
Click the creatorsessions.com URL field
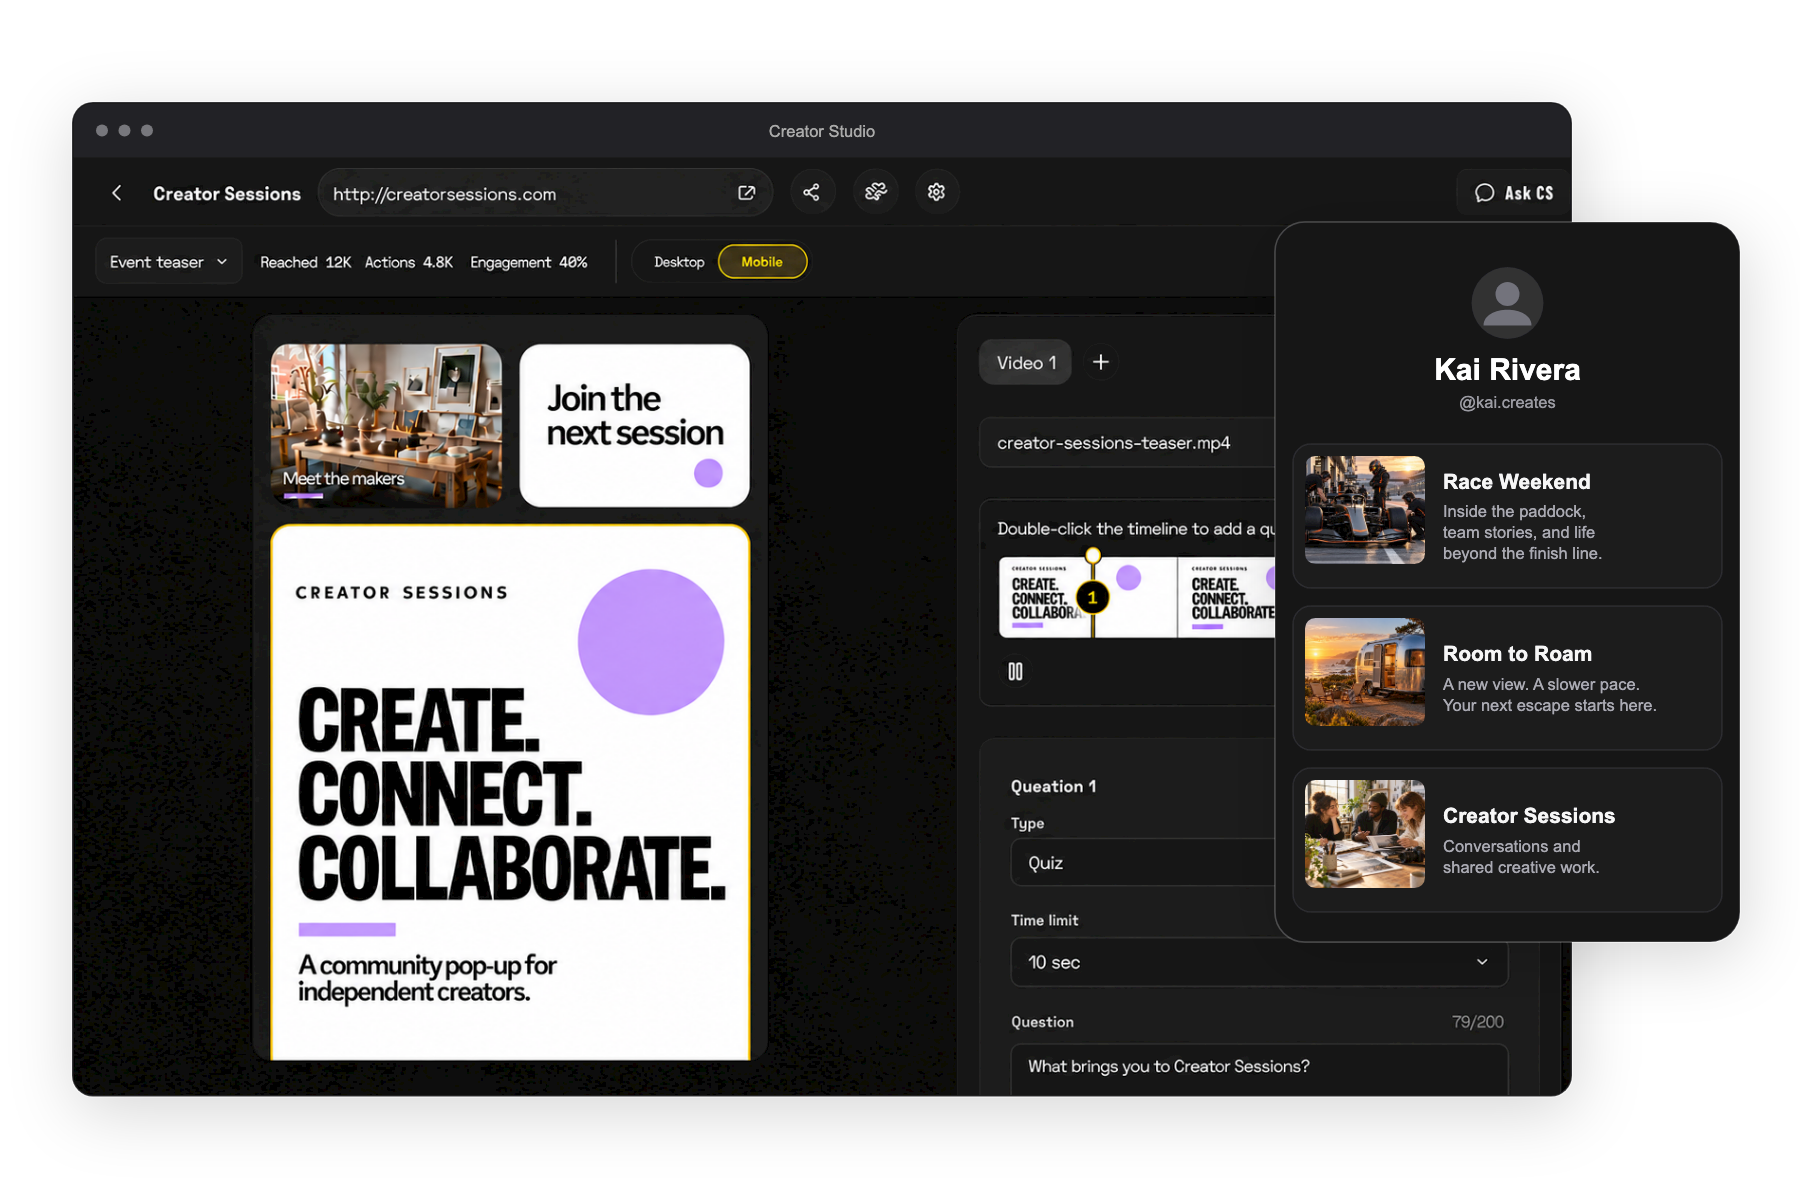545,193
